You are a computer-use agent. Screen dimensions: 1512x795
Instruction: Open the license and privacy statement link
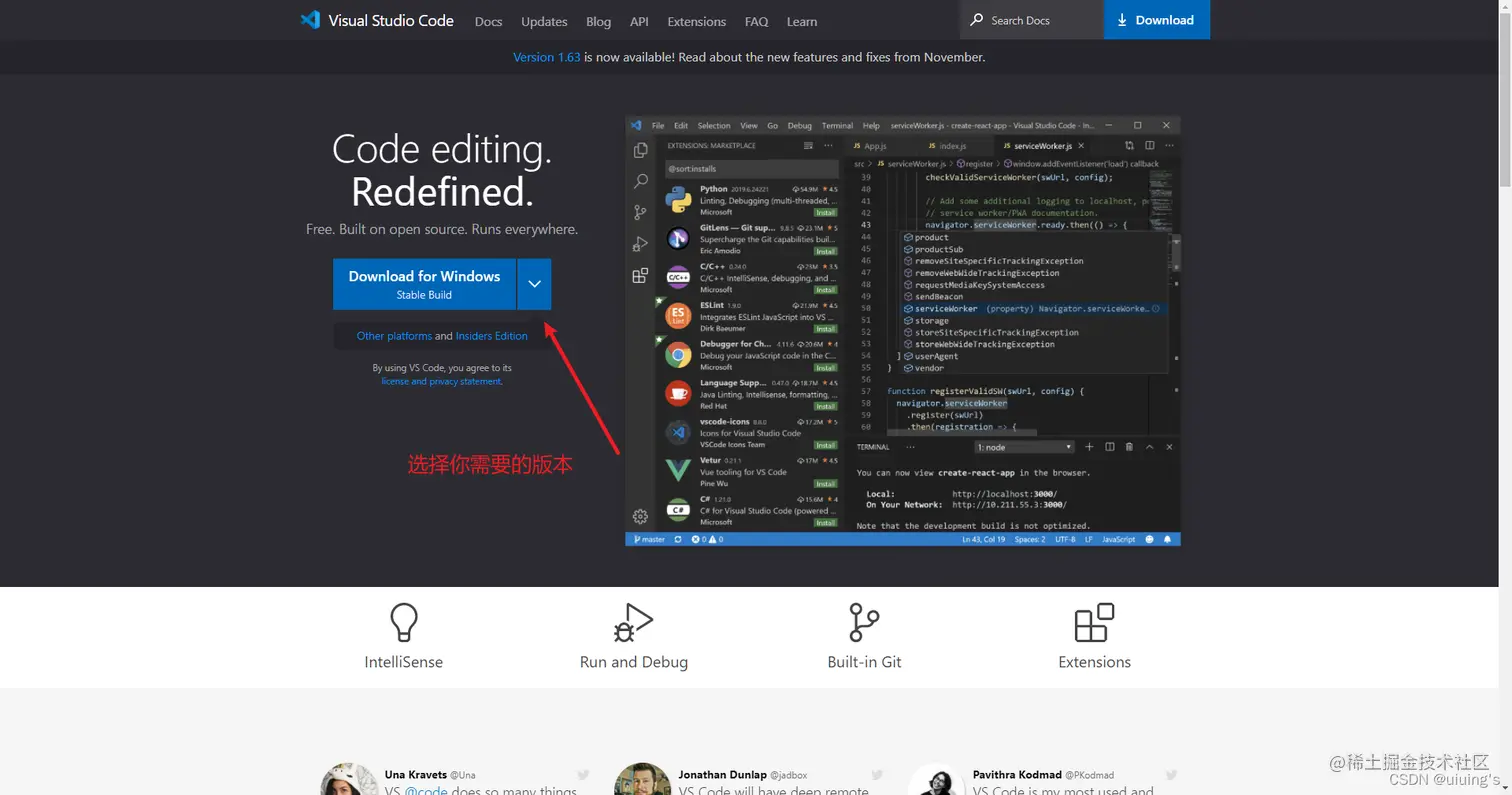pyautogui.click(x=441, y=381)
